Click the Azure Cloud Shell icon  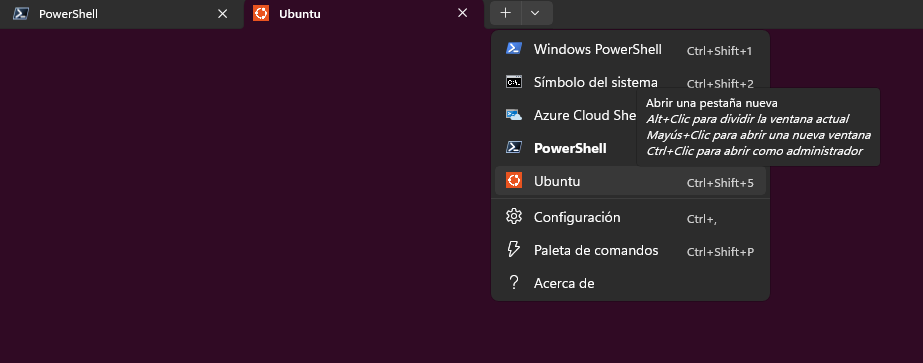[514, 115]
